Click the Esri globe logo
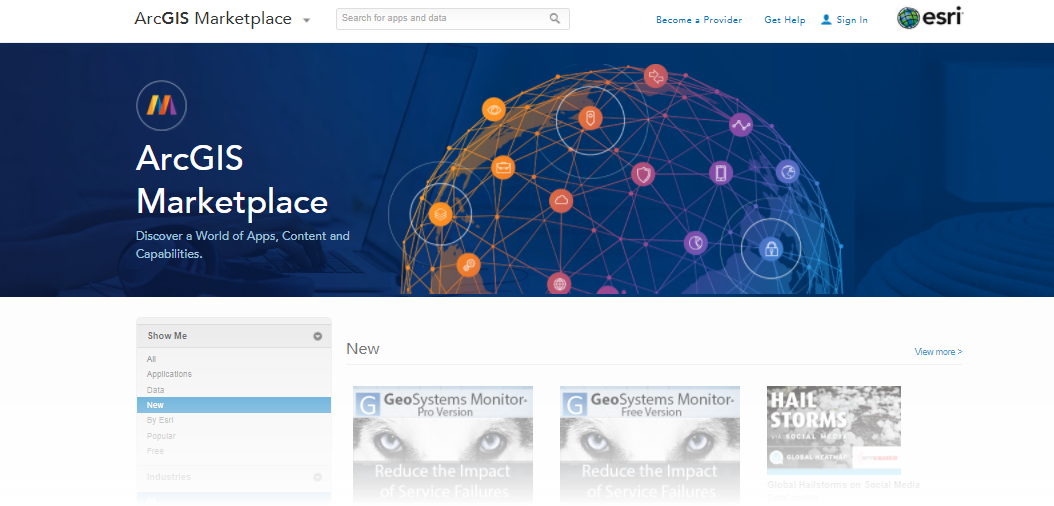Image resolution: width=1054 pixels, height=506 pixels. pyautogui.click(x=908, y=18)
